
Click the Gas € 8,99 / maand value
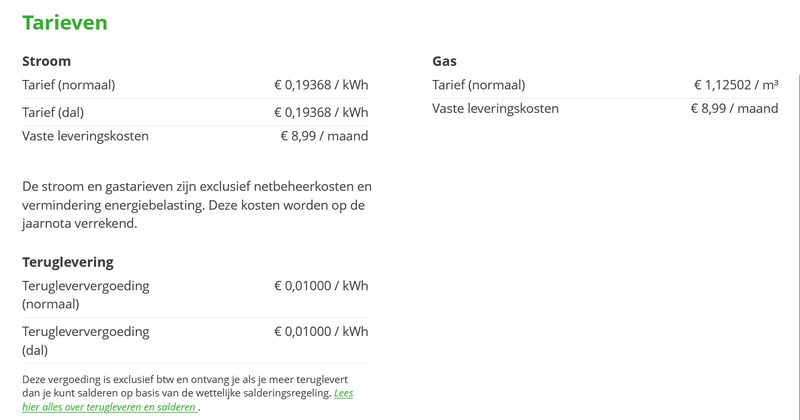734,108
